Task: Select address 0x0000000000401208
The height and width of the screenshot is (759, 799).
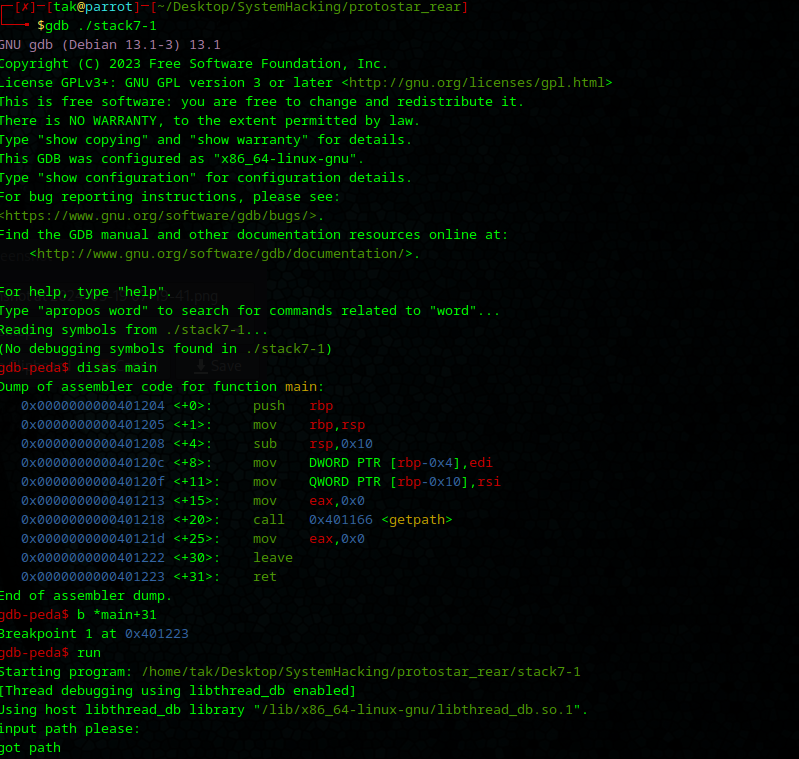Action: point(93,443)
